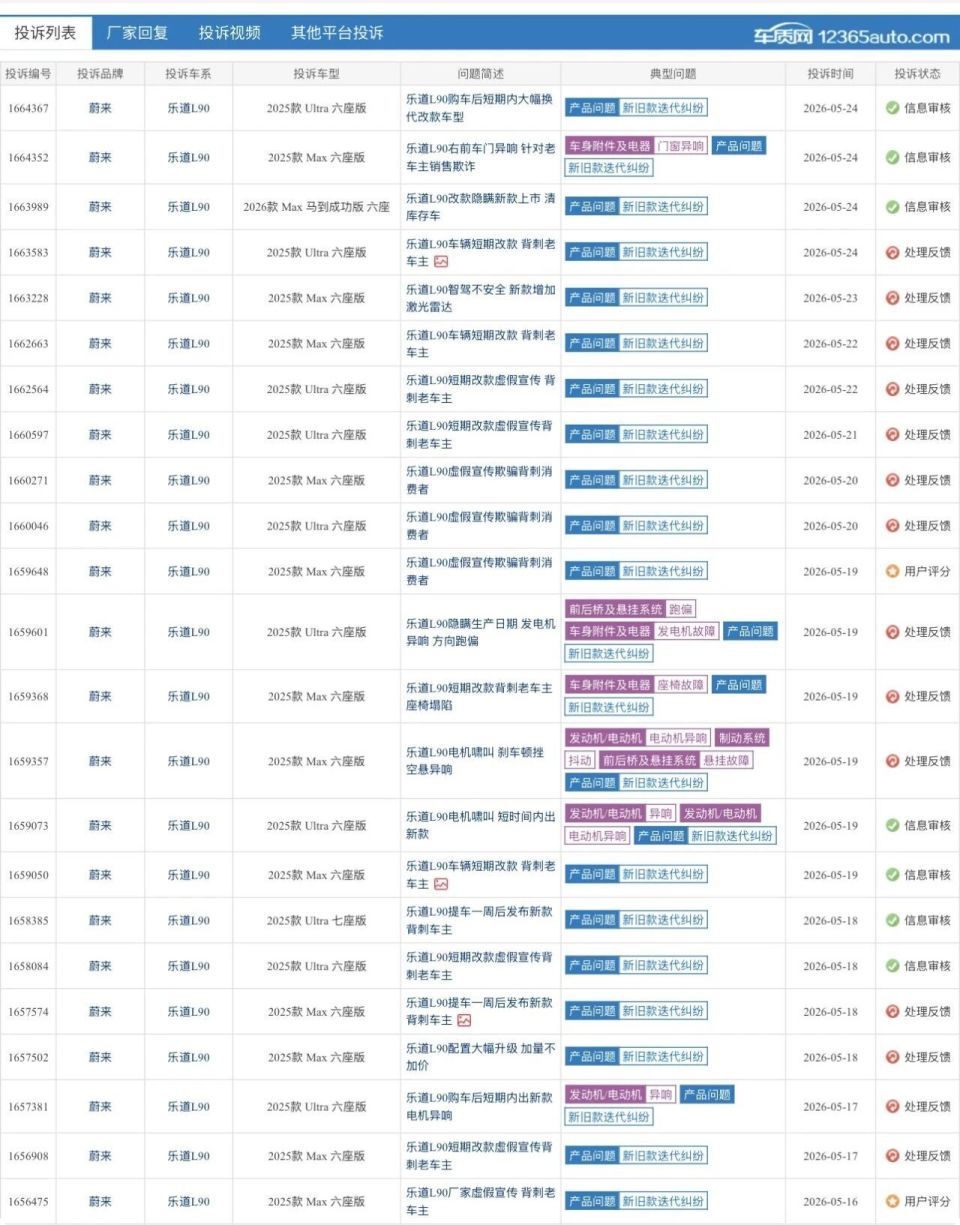Open image icon in complaint 1657574 description
This screenshot has width=960, height=1225.
[464, 1021]
